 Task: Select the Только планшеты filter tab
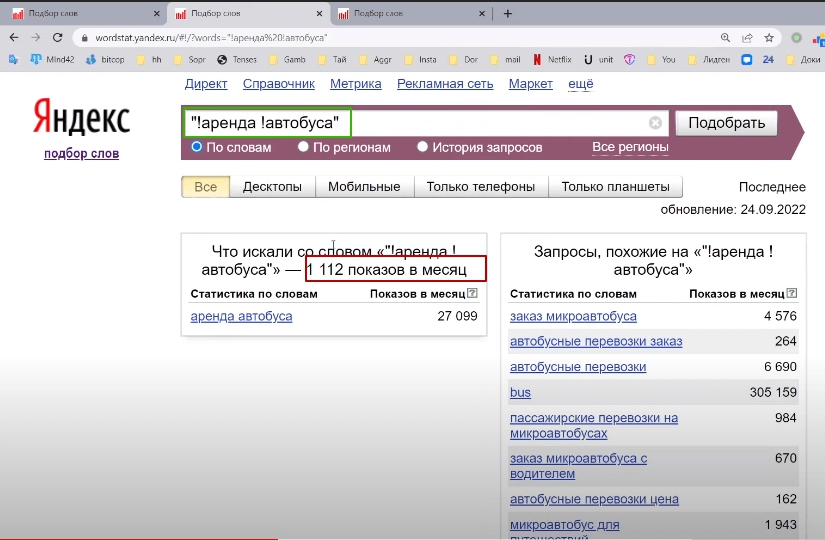point(615,187)
